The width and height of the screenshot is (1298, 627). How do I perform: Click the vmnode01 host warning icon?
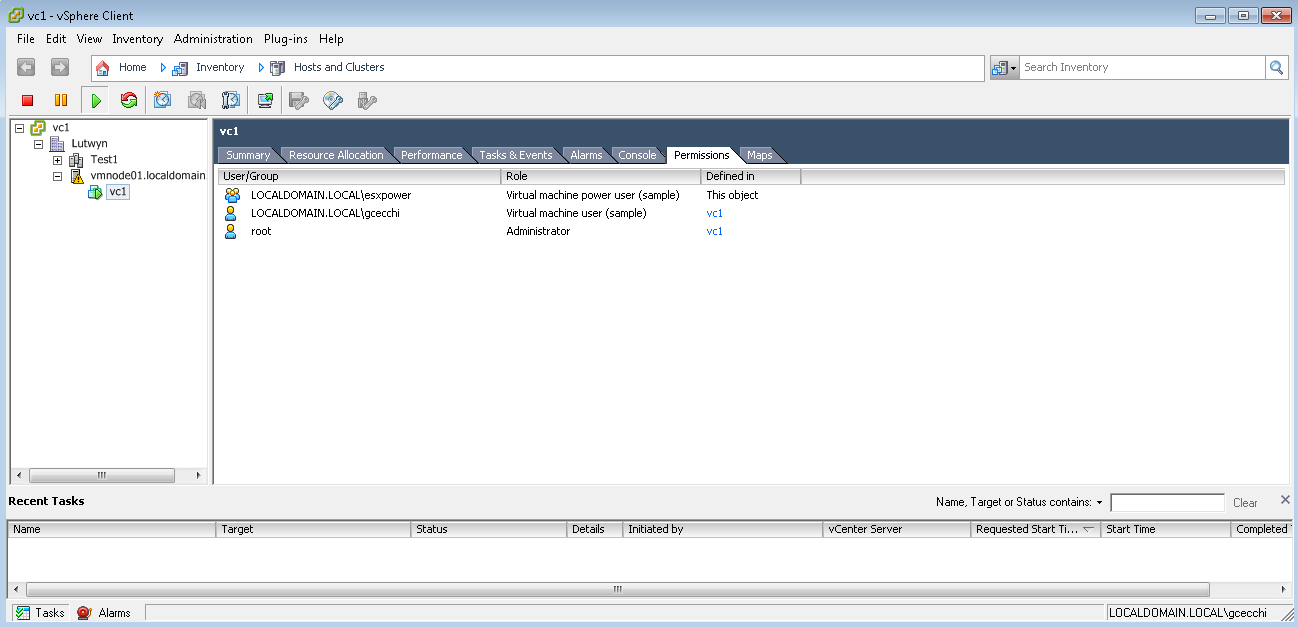coord(77,176)
